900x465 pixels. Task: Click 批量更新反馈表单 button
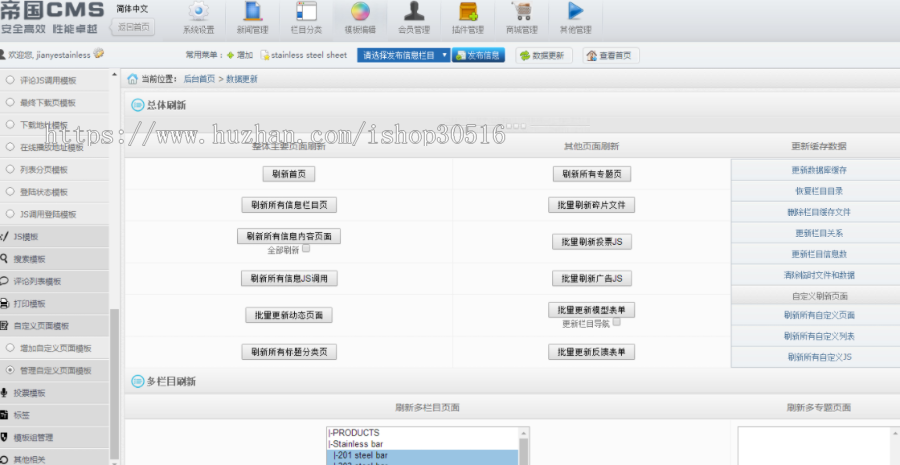(592, 352)
